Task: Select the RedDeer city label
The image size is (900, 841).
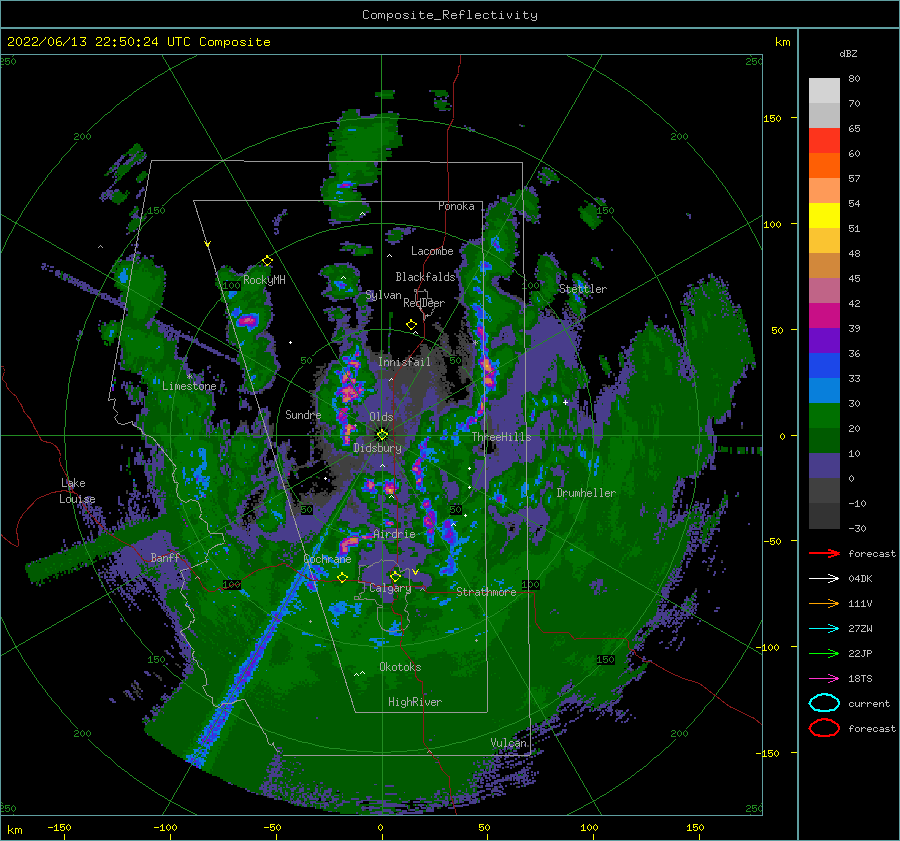Action: [424, 303]
